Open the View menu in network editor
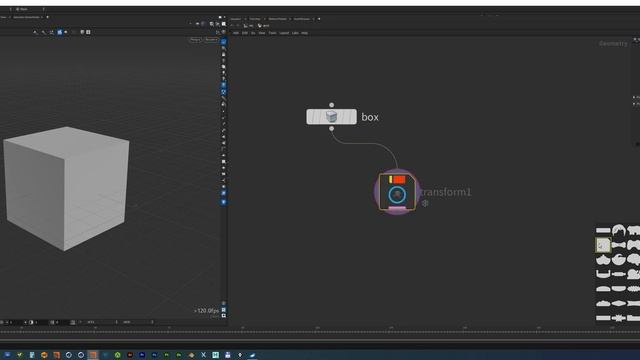The width and height of the screenshot is (640, 360). click(262, 33)
